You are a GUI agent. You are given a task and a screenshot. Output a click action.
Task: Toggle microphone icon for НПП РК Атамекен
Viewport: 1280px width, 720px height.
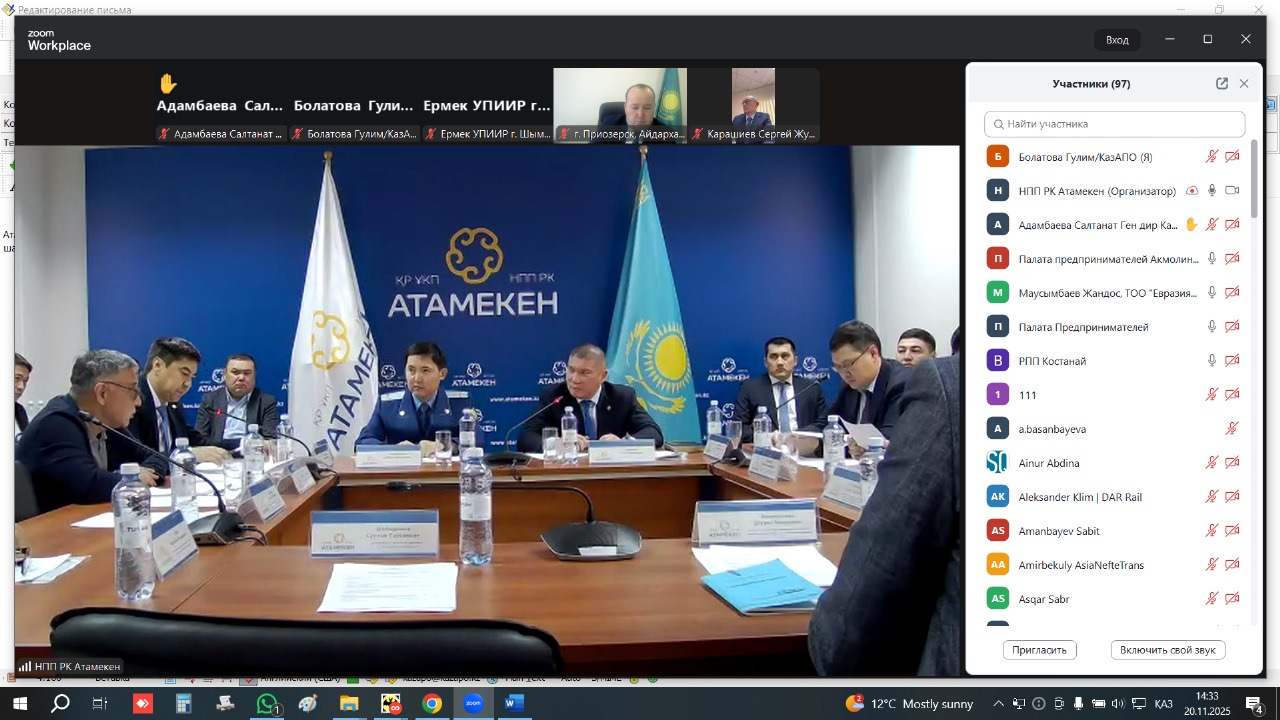(1212, 191)
